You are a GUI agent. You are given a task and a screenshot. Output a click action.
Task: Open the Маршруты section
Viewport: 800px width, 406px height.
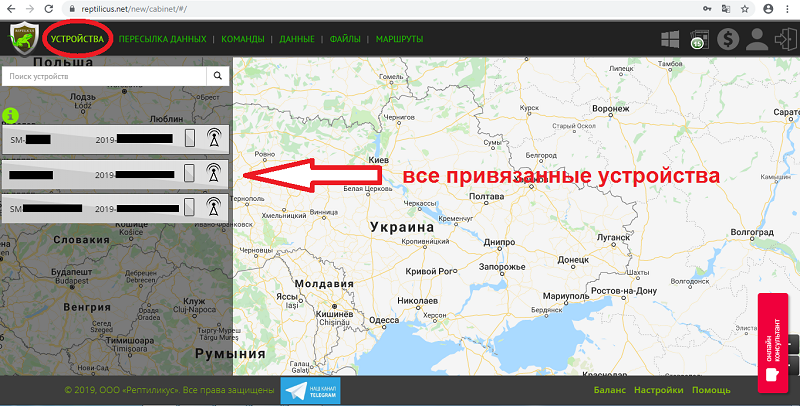(399, 39)
